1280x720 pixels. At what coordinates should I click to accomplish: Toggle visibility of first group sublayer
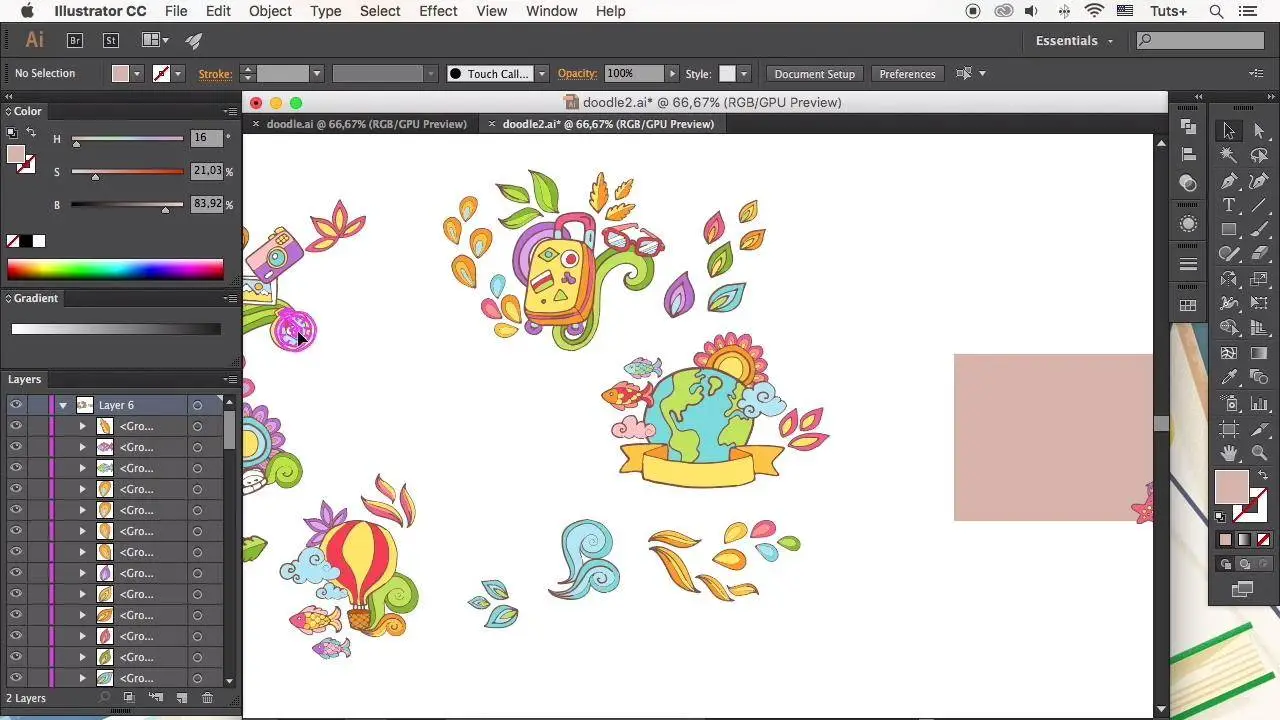click(16, 426)
